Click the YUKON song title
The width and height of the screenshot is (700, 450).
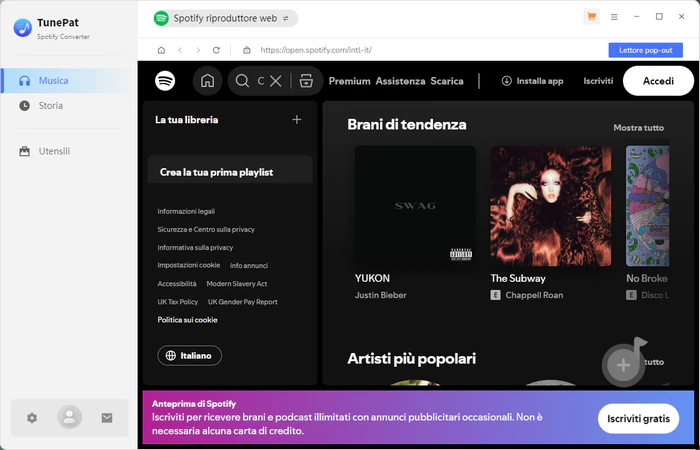point(372,279)
